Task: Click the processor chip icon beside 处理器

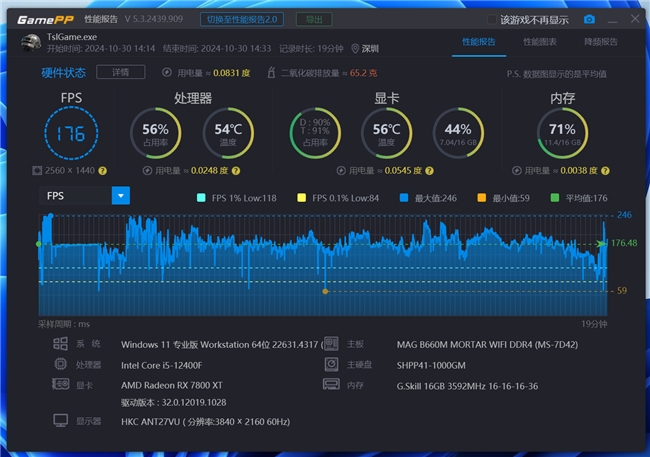Action: [x=61, y=364]
